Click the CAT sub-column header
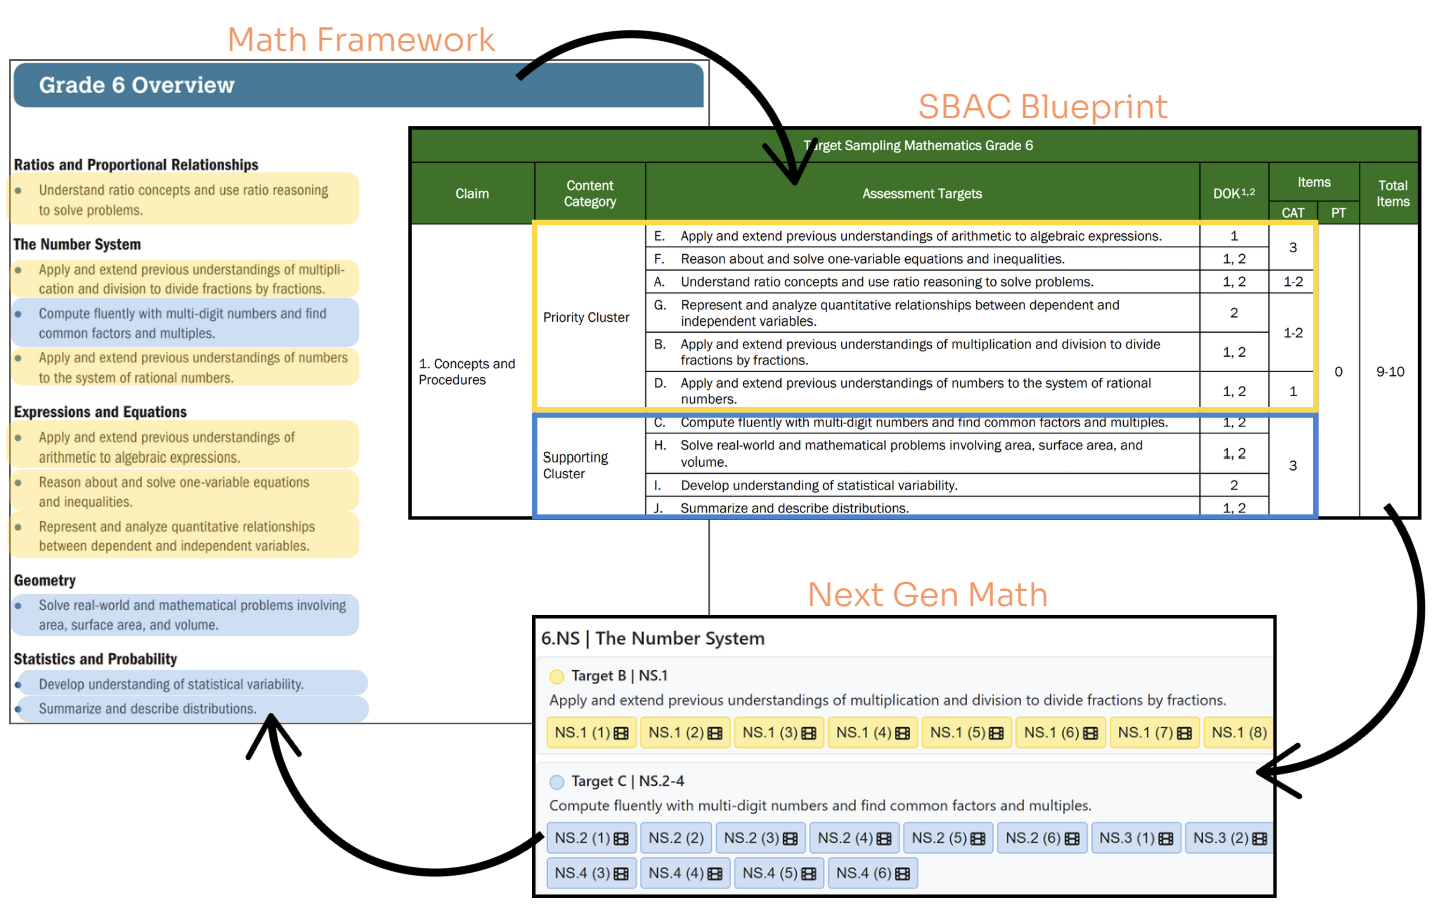 [1293, 213]
